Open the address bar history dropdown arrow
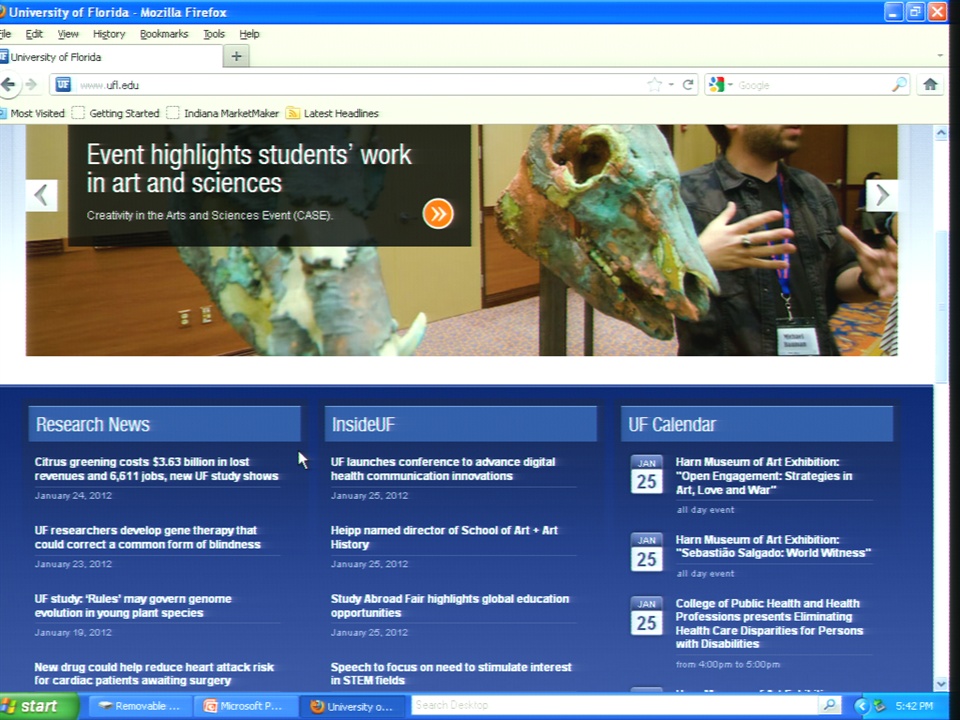Screen dimensions: 960x720 (672, 84)
